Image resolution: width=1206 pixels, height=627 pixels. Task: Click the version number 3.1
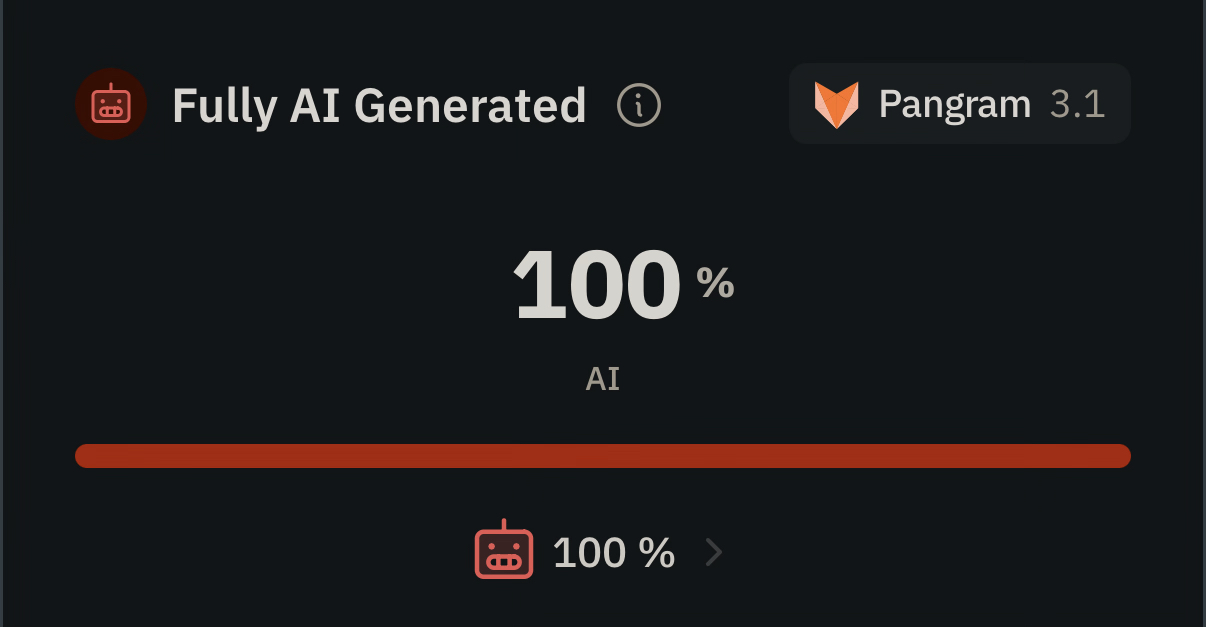click(x=1077, y=104)
